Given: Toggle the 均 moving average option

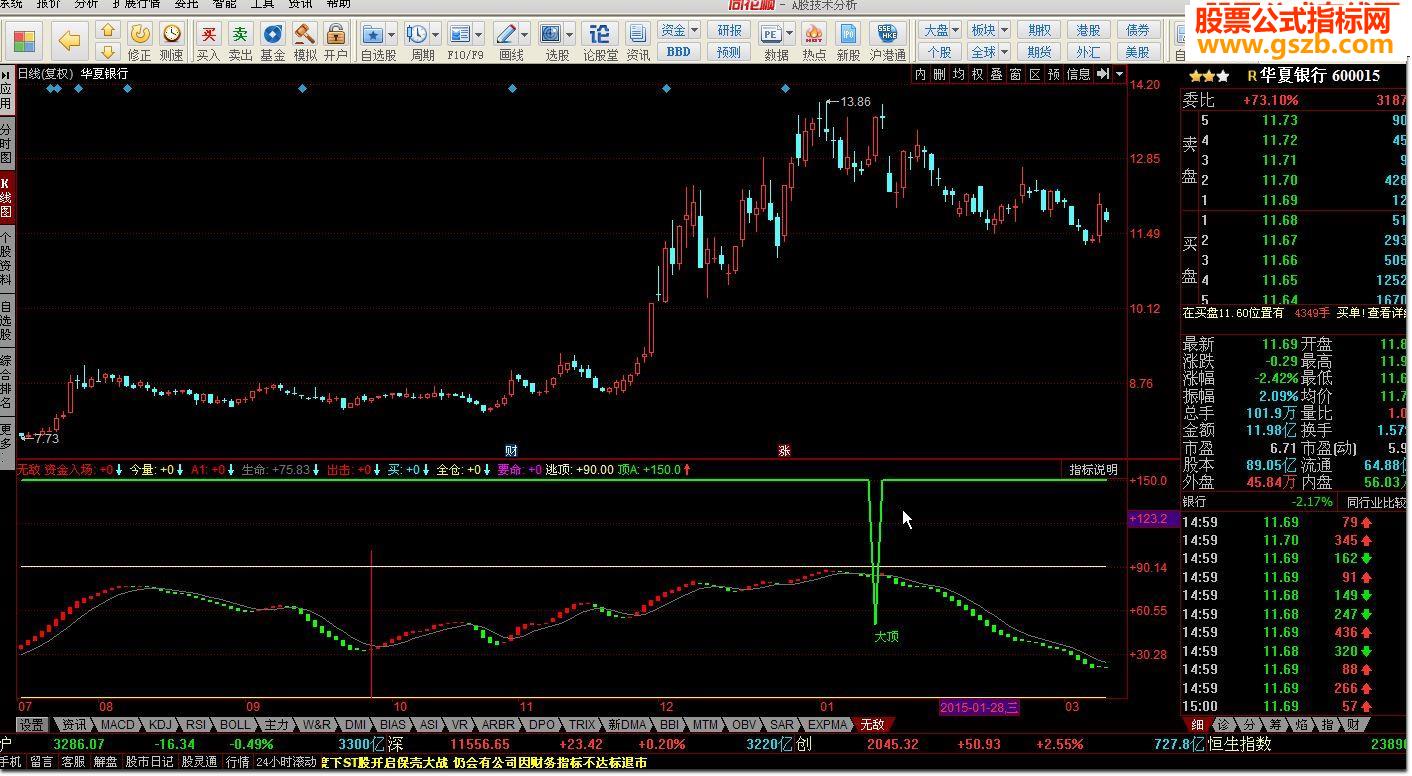Looking at the screenshot, I should pyautogui.click(x=959, y=74).
